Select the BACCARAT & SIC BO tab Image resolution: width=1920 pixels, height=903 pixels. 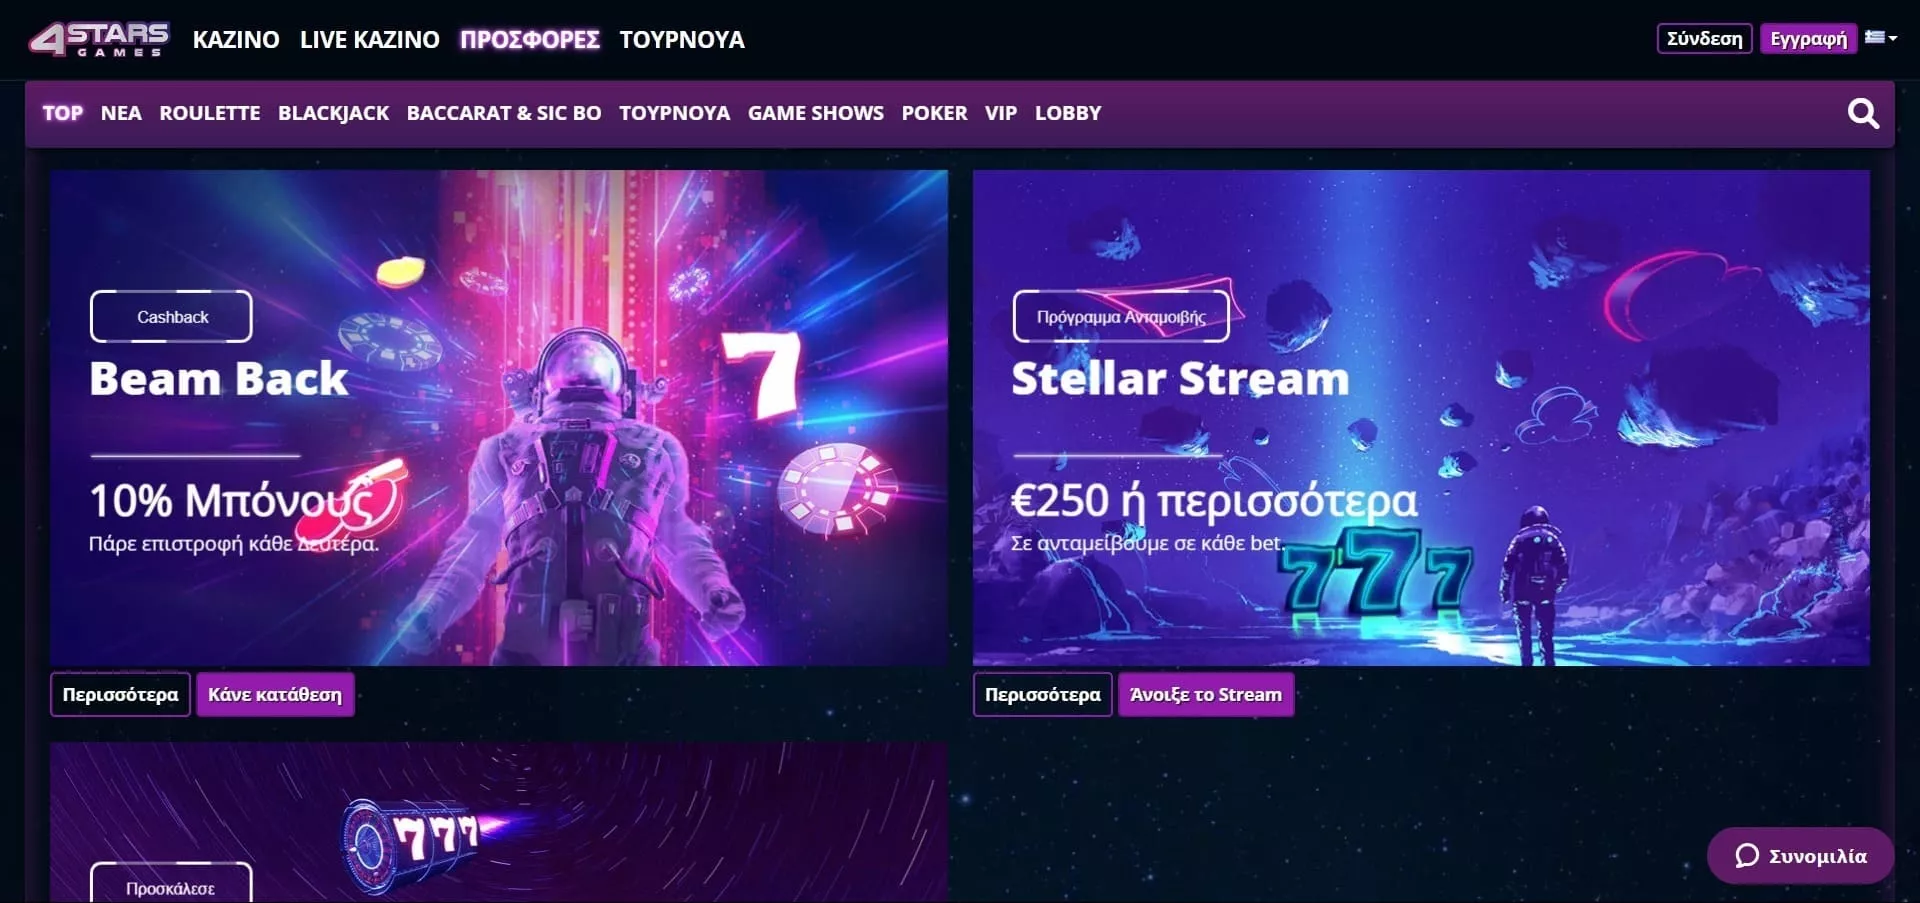504,113
